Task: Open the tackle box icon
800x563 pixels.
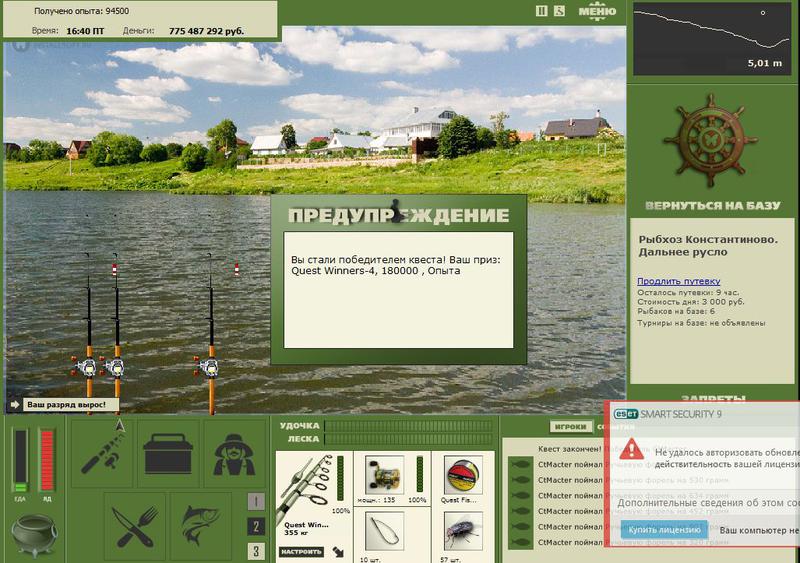Action: click(168, 454)
